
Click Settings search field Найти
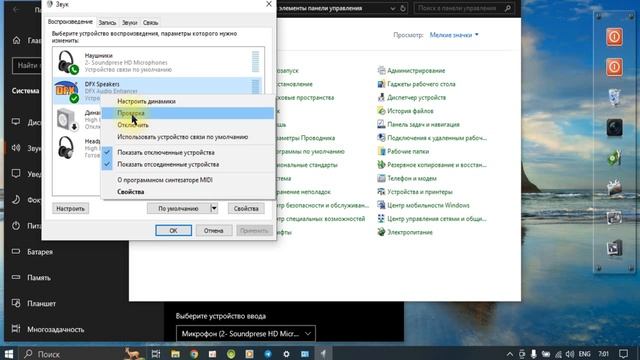pos(27,65)
